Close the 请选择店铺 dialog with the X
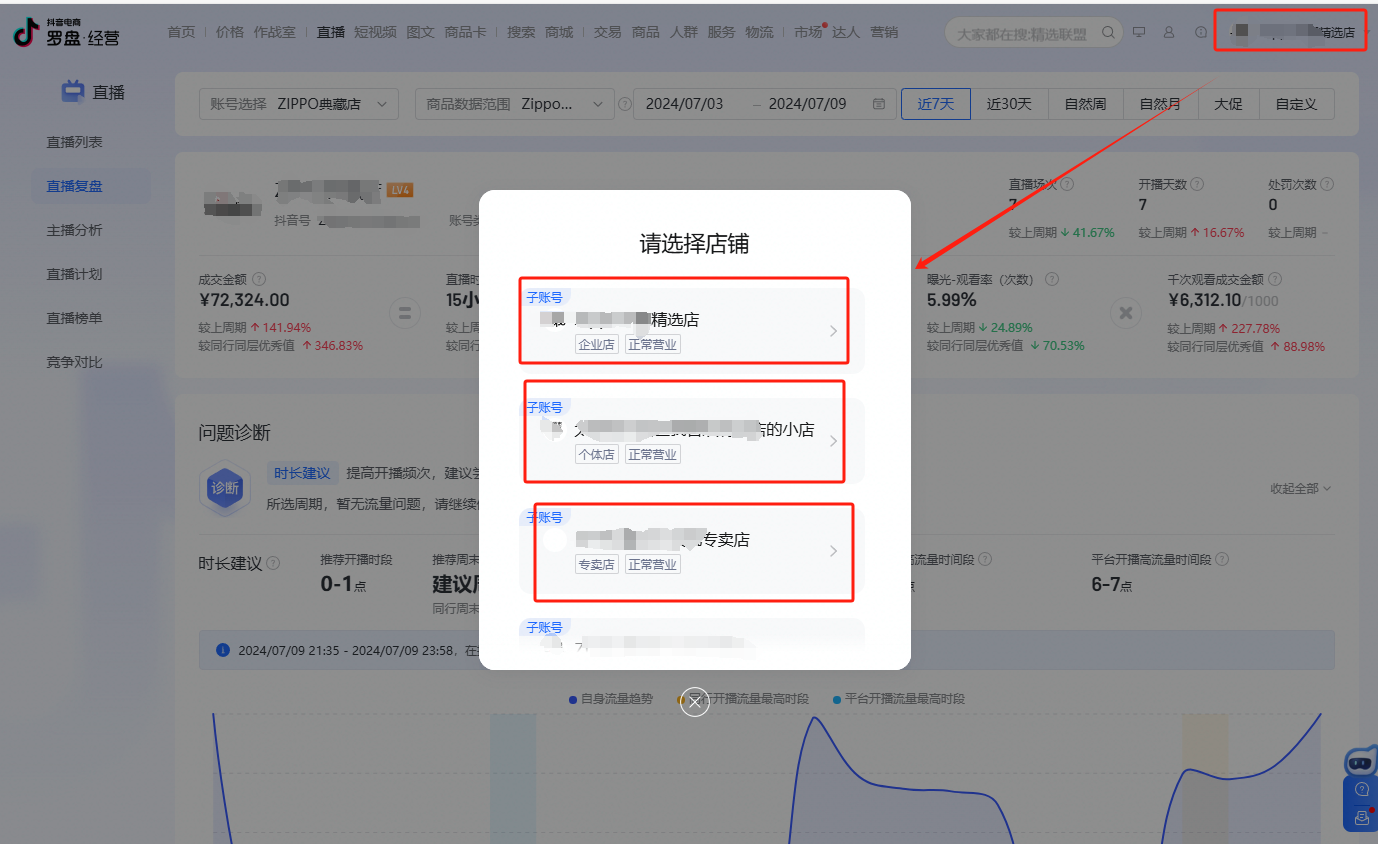This screenshot has width=1378, height=844. pos(695,702)
